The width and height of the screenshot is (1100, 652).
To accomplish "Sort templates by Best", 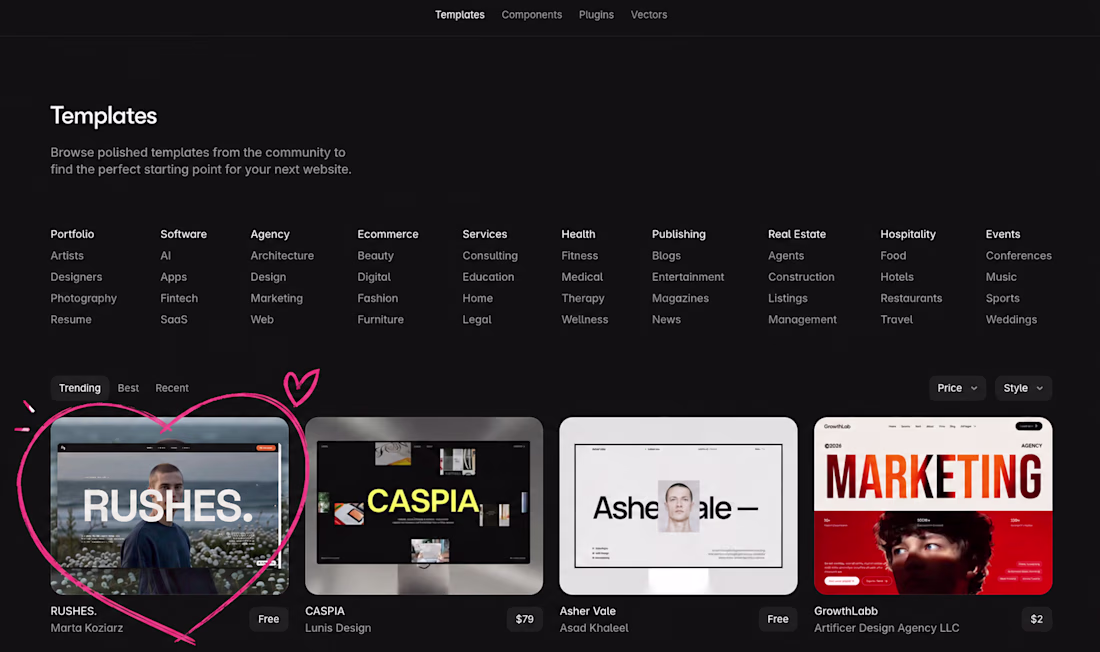I will [128, 388].
